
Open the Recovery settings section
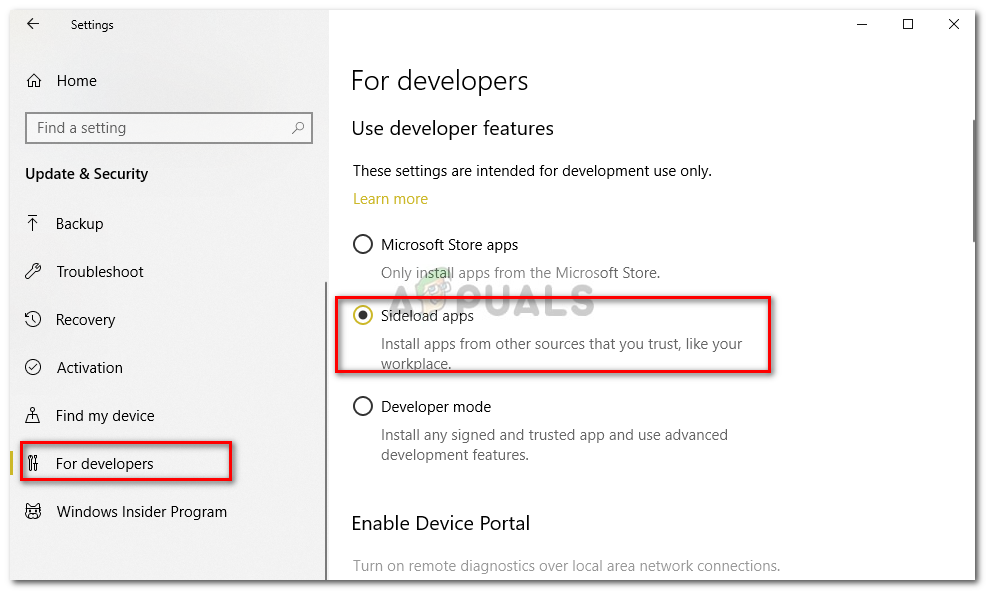[x=85, y=320]
